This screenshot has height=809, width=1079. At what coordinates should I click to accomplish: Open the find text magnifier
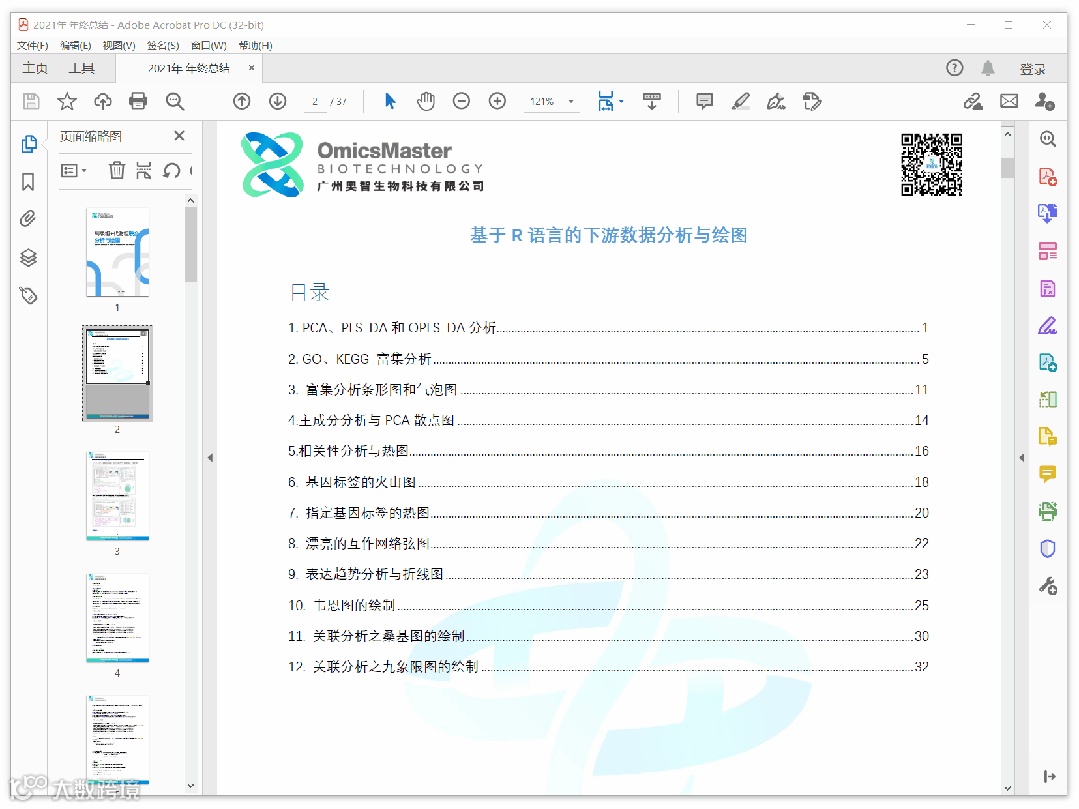coord(175,102)
